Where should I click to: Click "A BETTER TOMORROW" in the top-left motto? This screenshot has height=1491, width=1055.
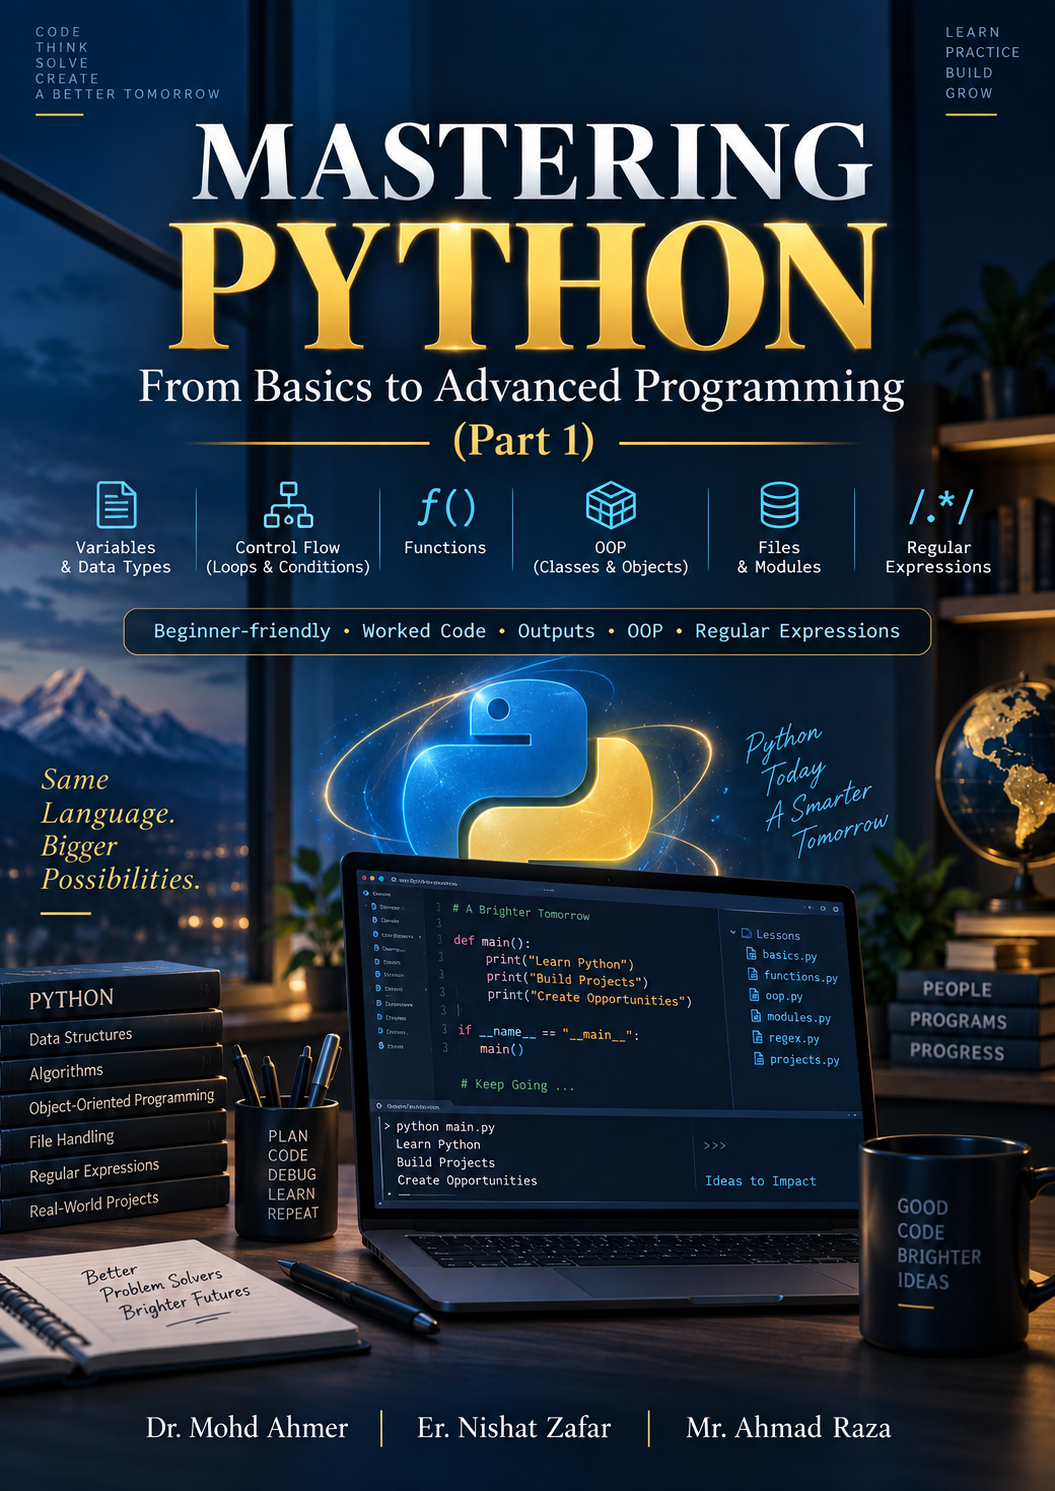pos(128,94)
